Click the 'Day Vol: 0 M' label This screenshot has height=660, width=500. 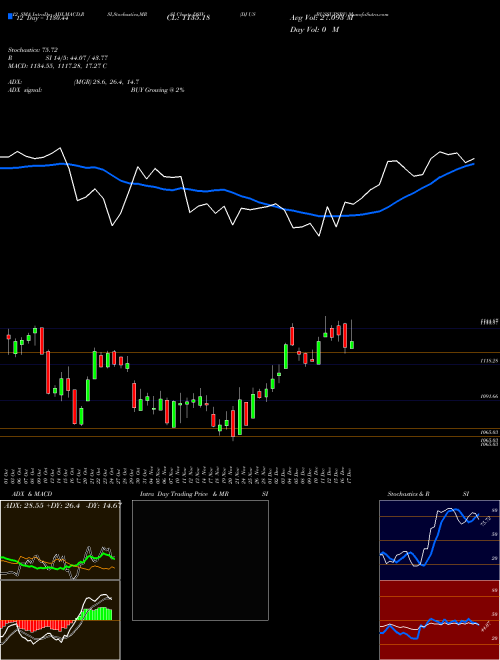tap(314, 30)
